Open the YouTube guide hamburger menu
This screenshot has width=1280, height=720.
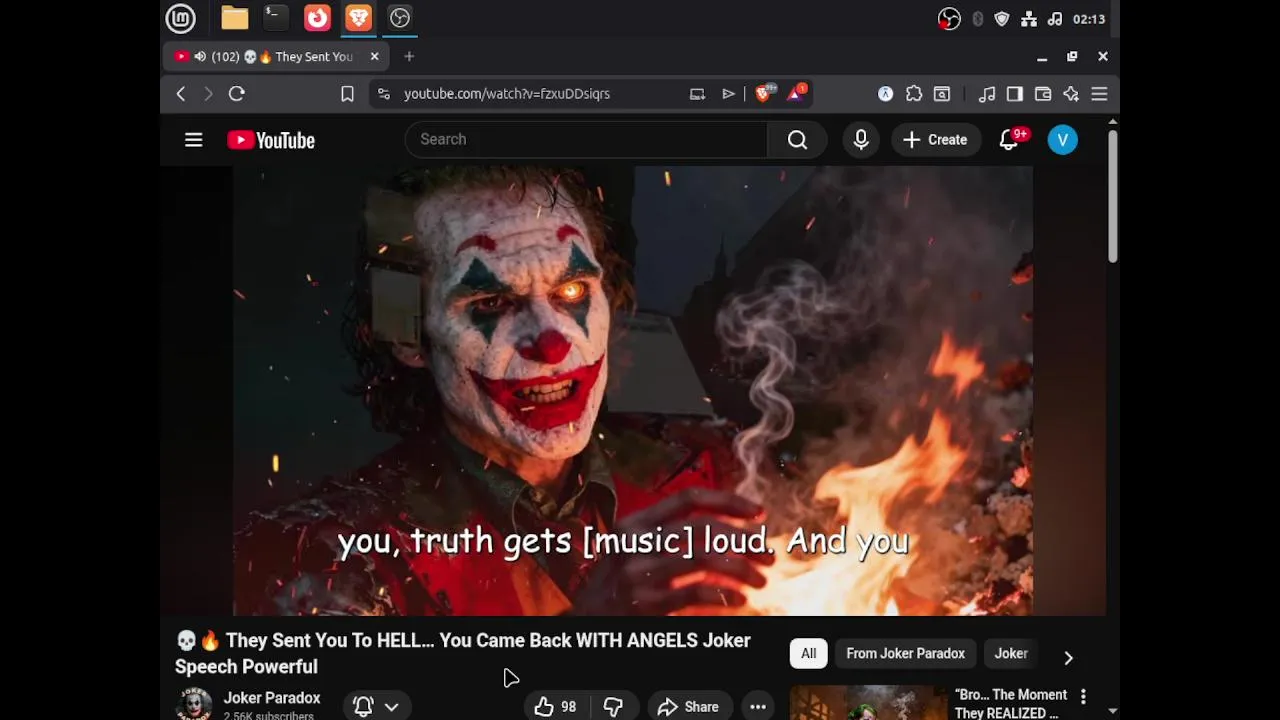point(194,140)
